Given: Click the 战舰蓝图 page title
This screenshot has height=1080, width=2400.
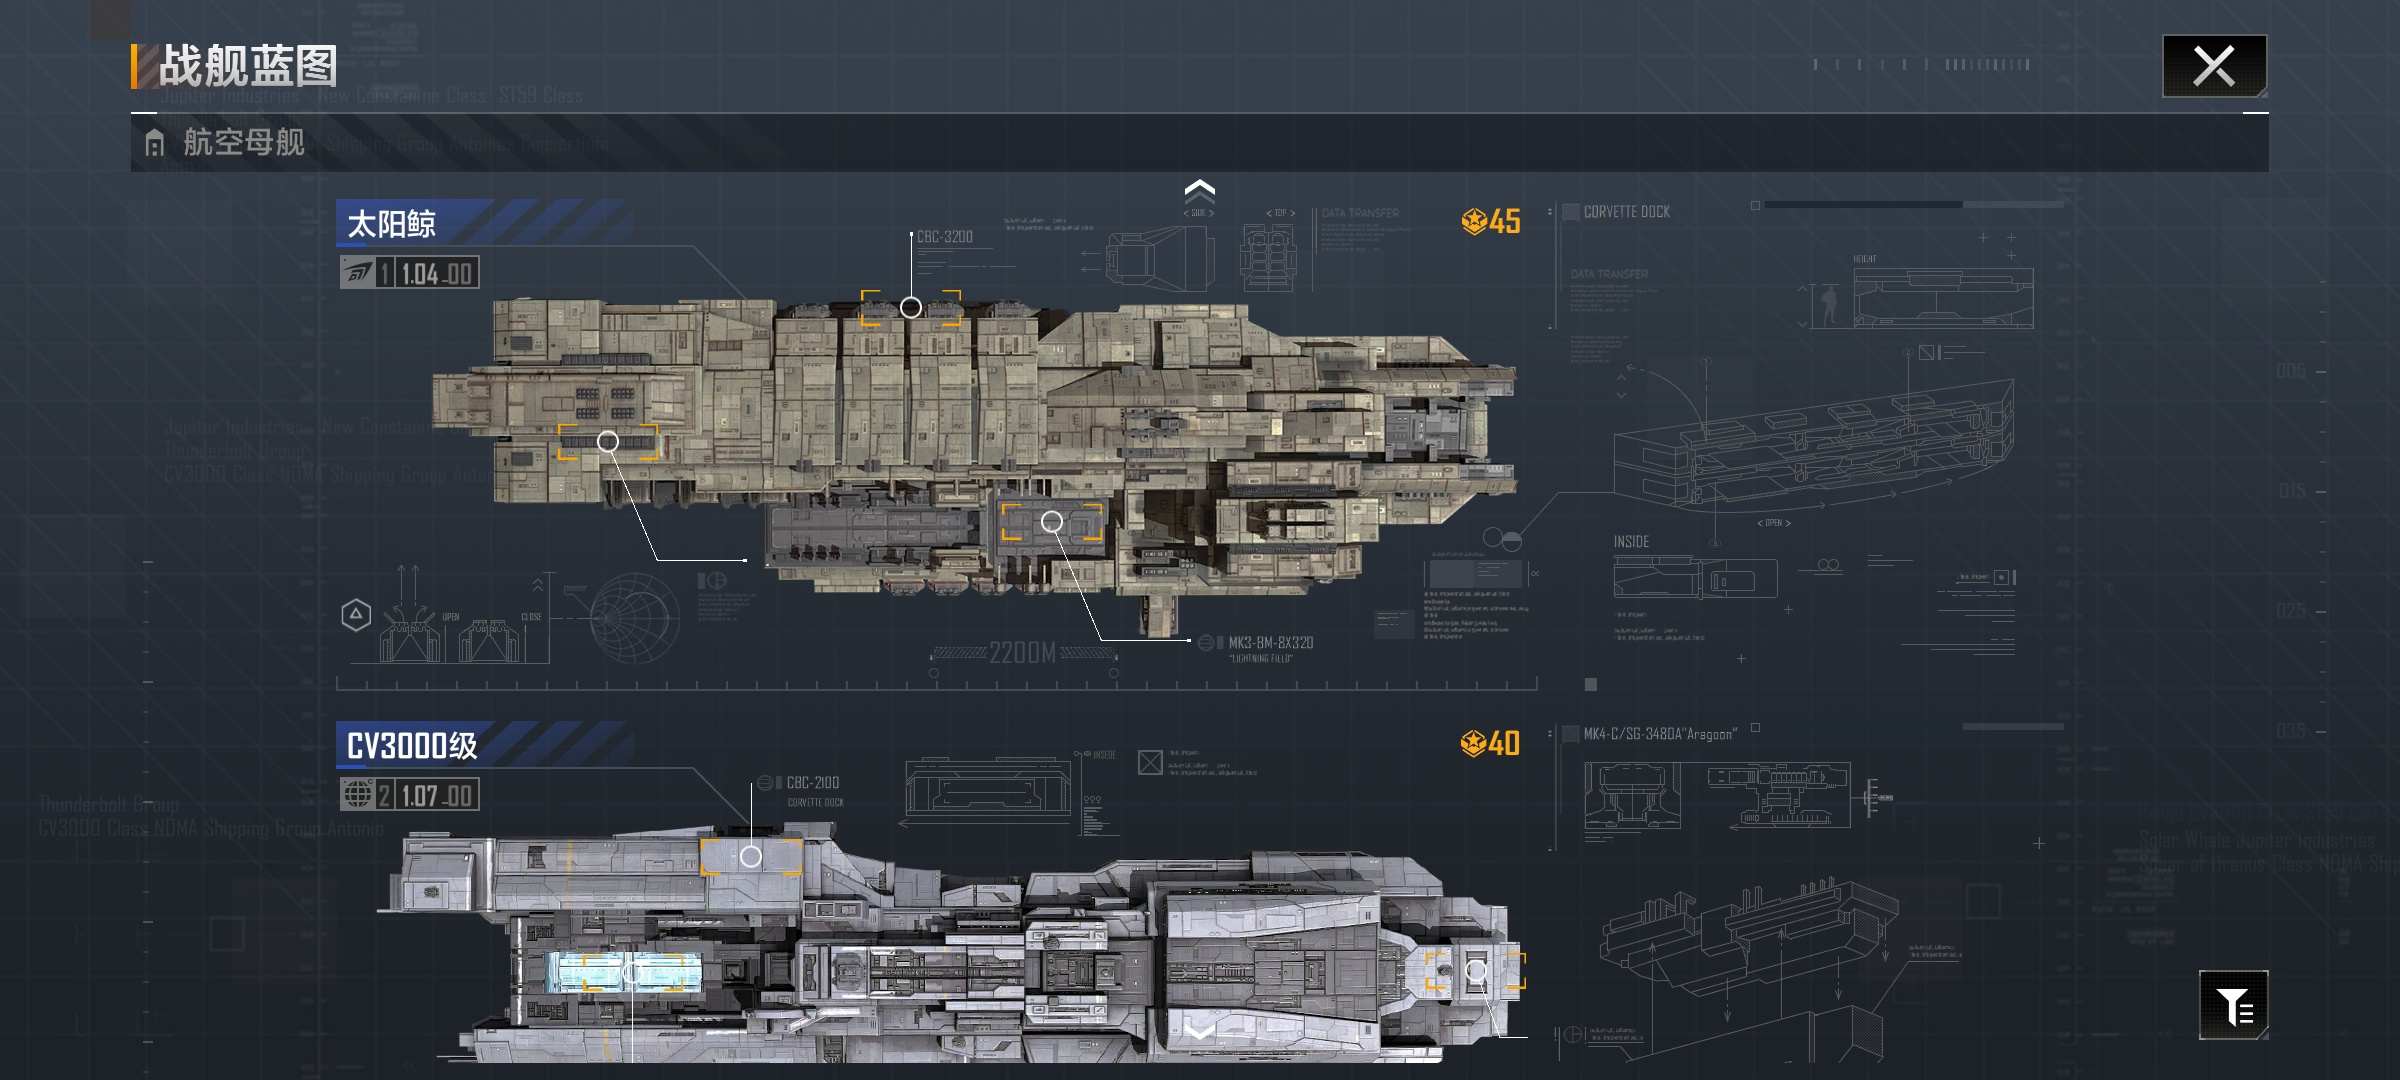Looking at the screenshot, I should (x=248, y=66).
